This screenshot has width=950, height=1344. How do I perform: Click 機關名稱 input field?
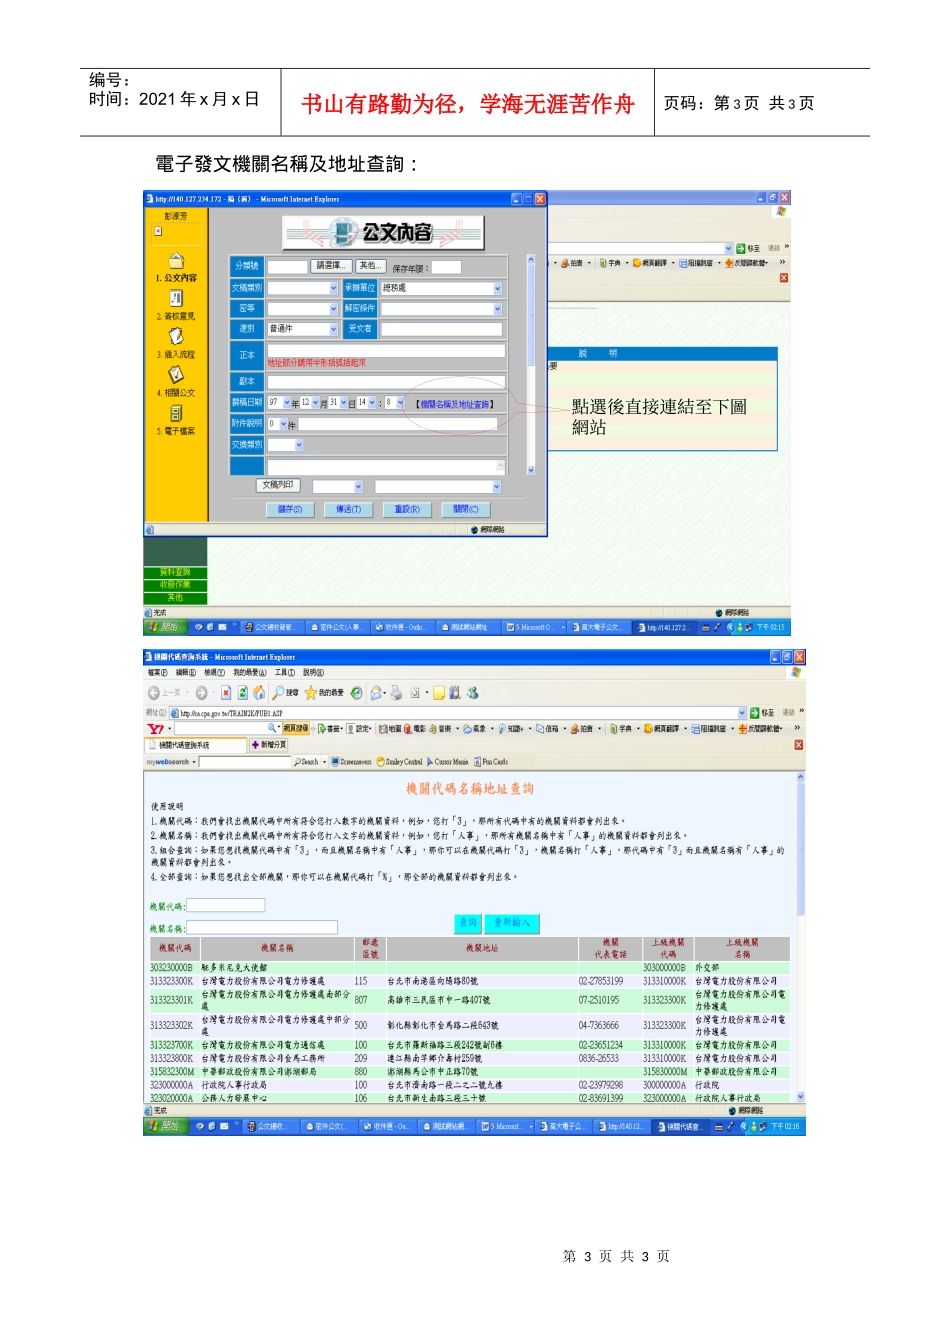(x=262, y=927)
